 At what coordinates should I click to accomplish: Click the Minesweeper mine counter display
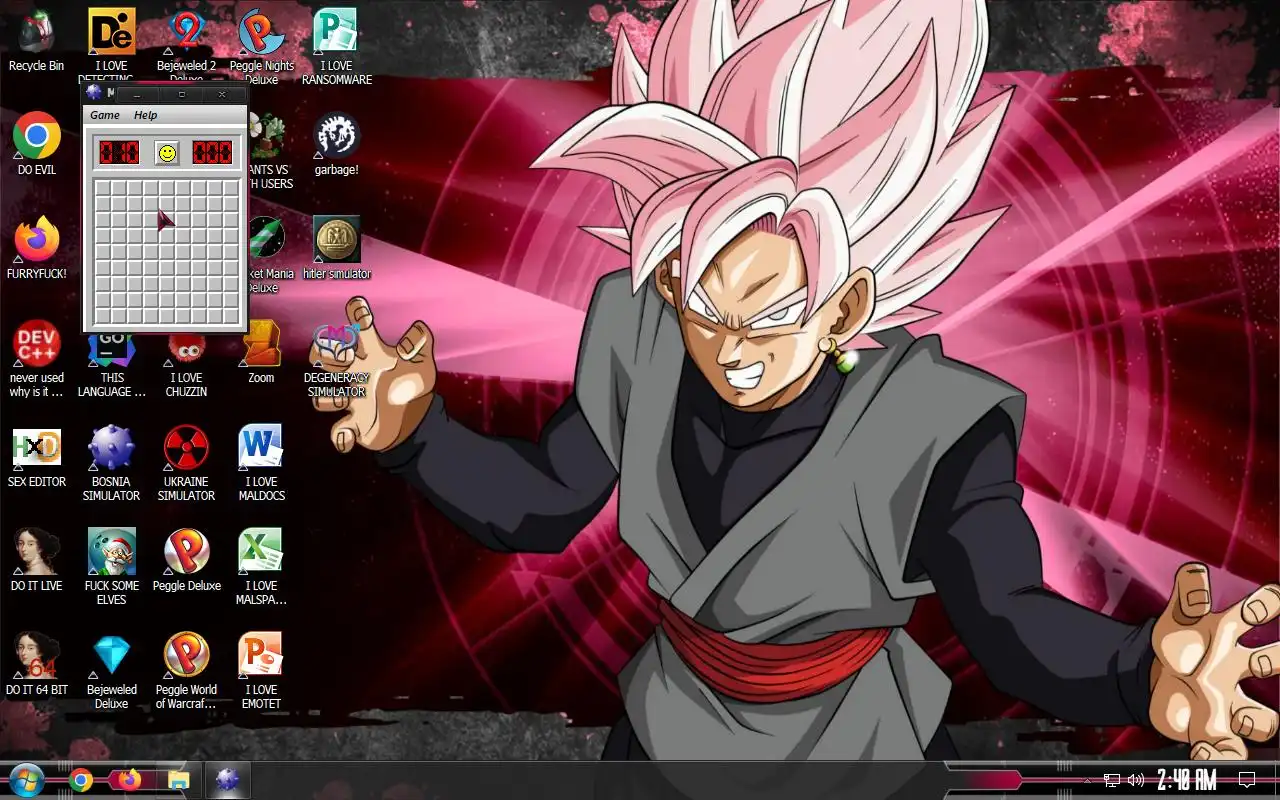tap(119, 152)
